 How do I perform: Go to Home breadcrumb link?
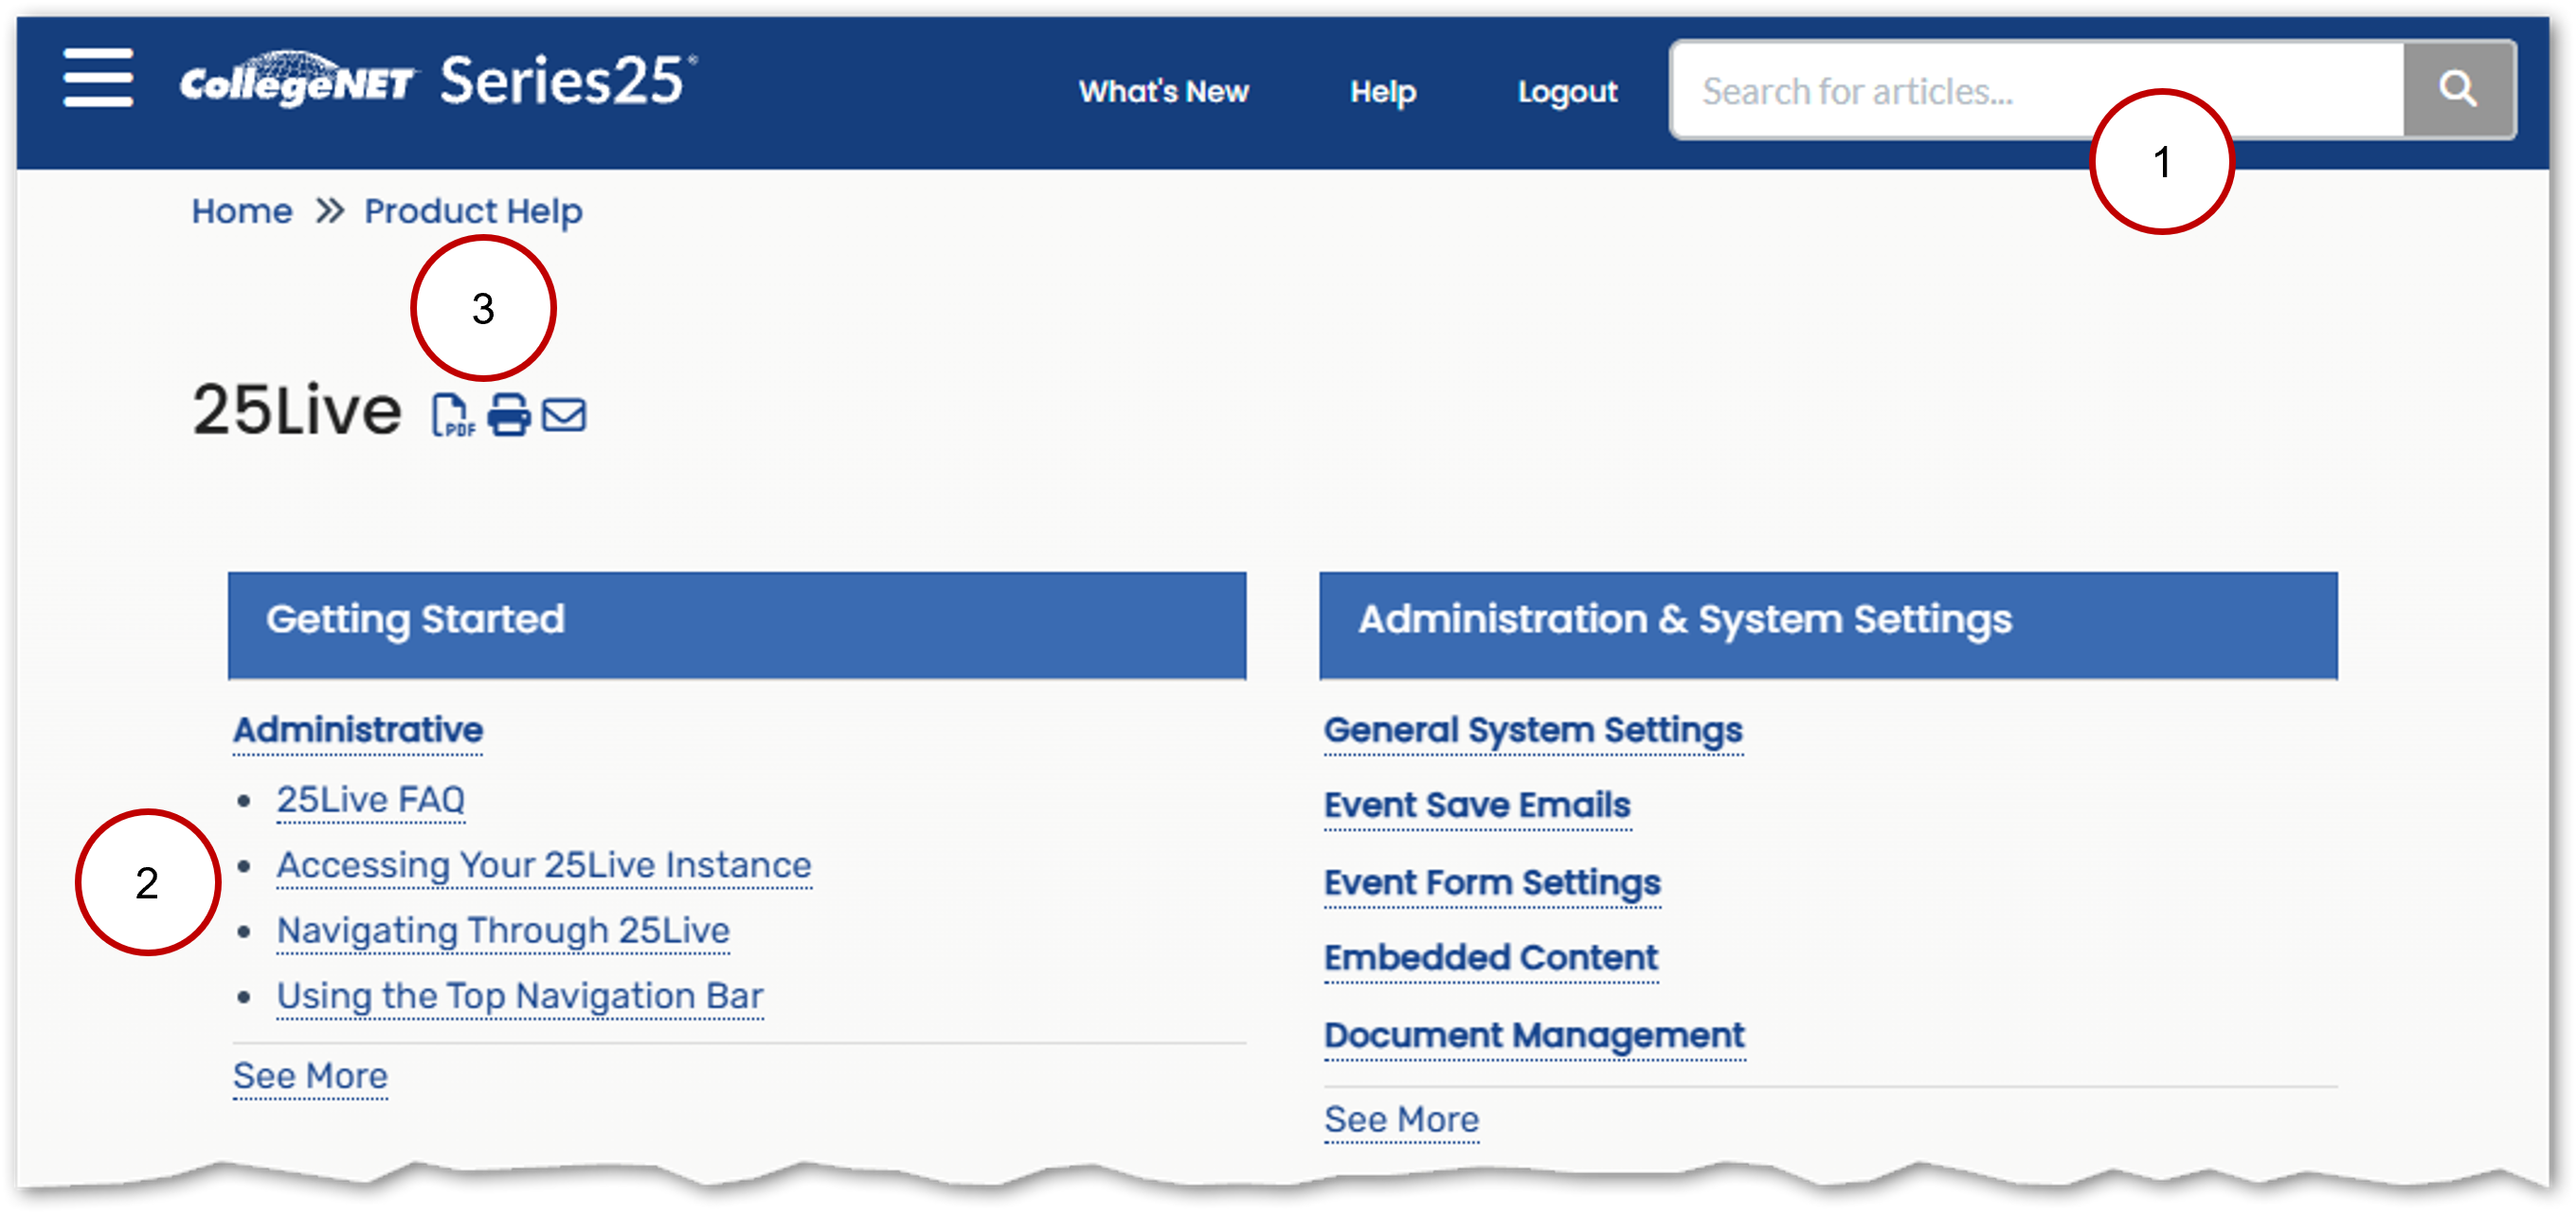(x=242, y=211)
